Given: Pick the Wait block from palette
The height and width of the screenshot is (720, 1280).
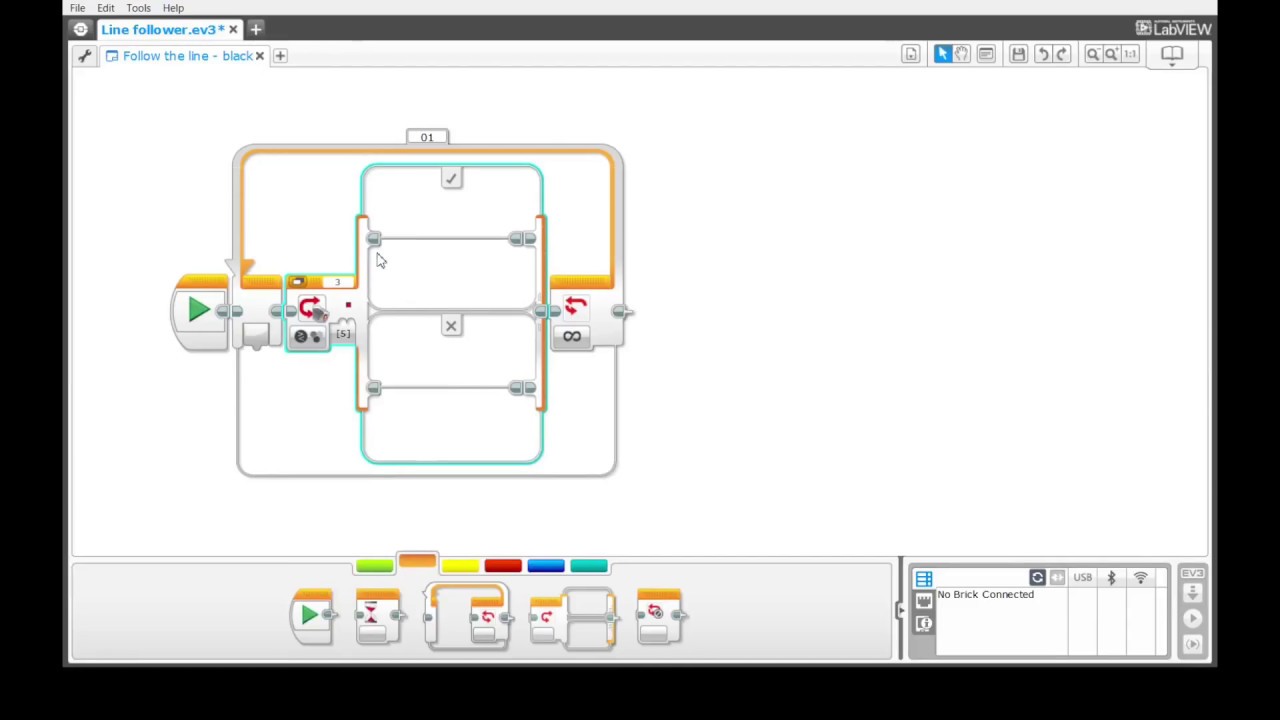Looking at the screenshot, I should point(379,616).
